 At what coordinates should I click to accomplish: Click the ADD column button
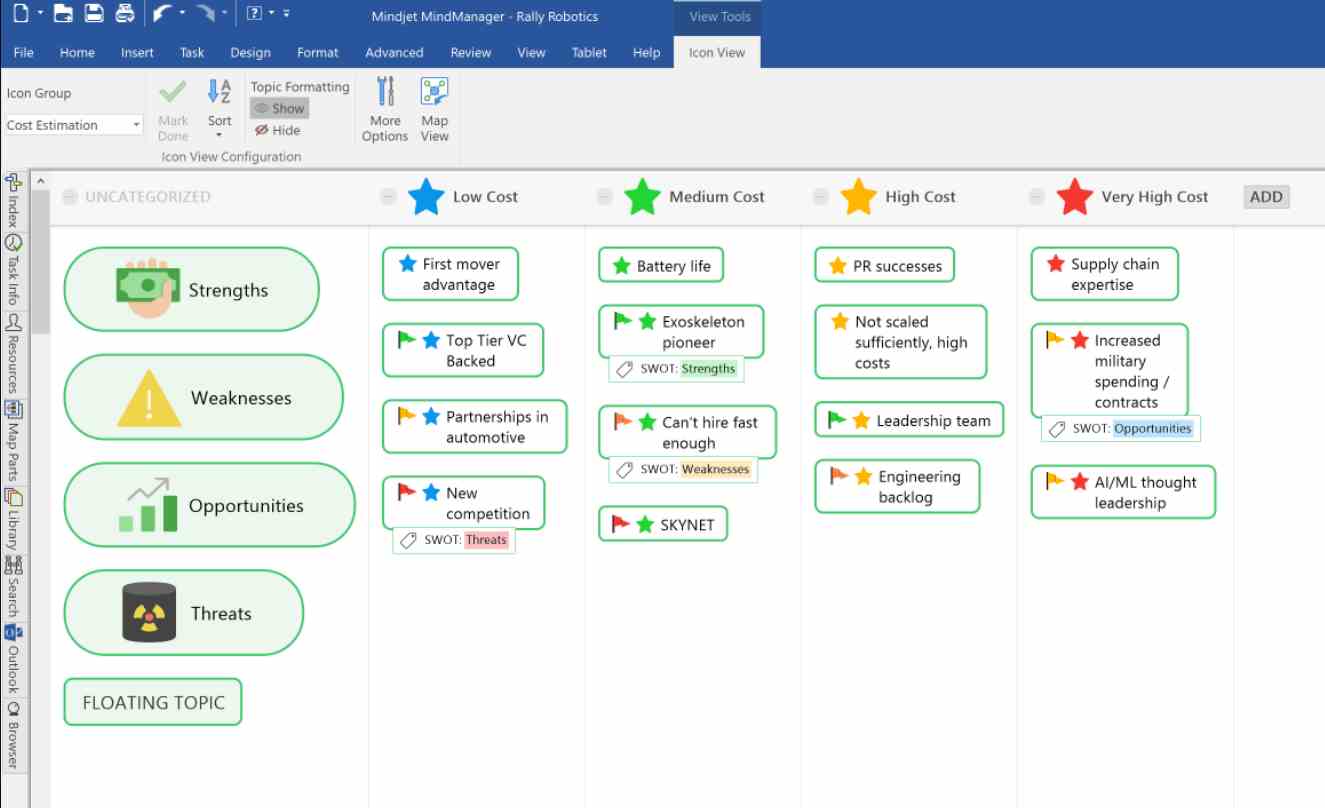pyautogui.click(x=1266, y=197)
